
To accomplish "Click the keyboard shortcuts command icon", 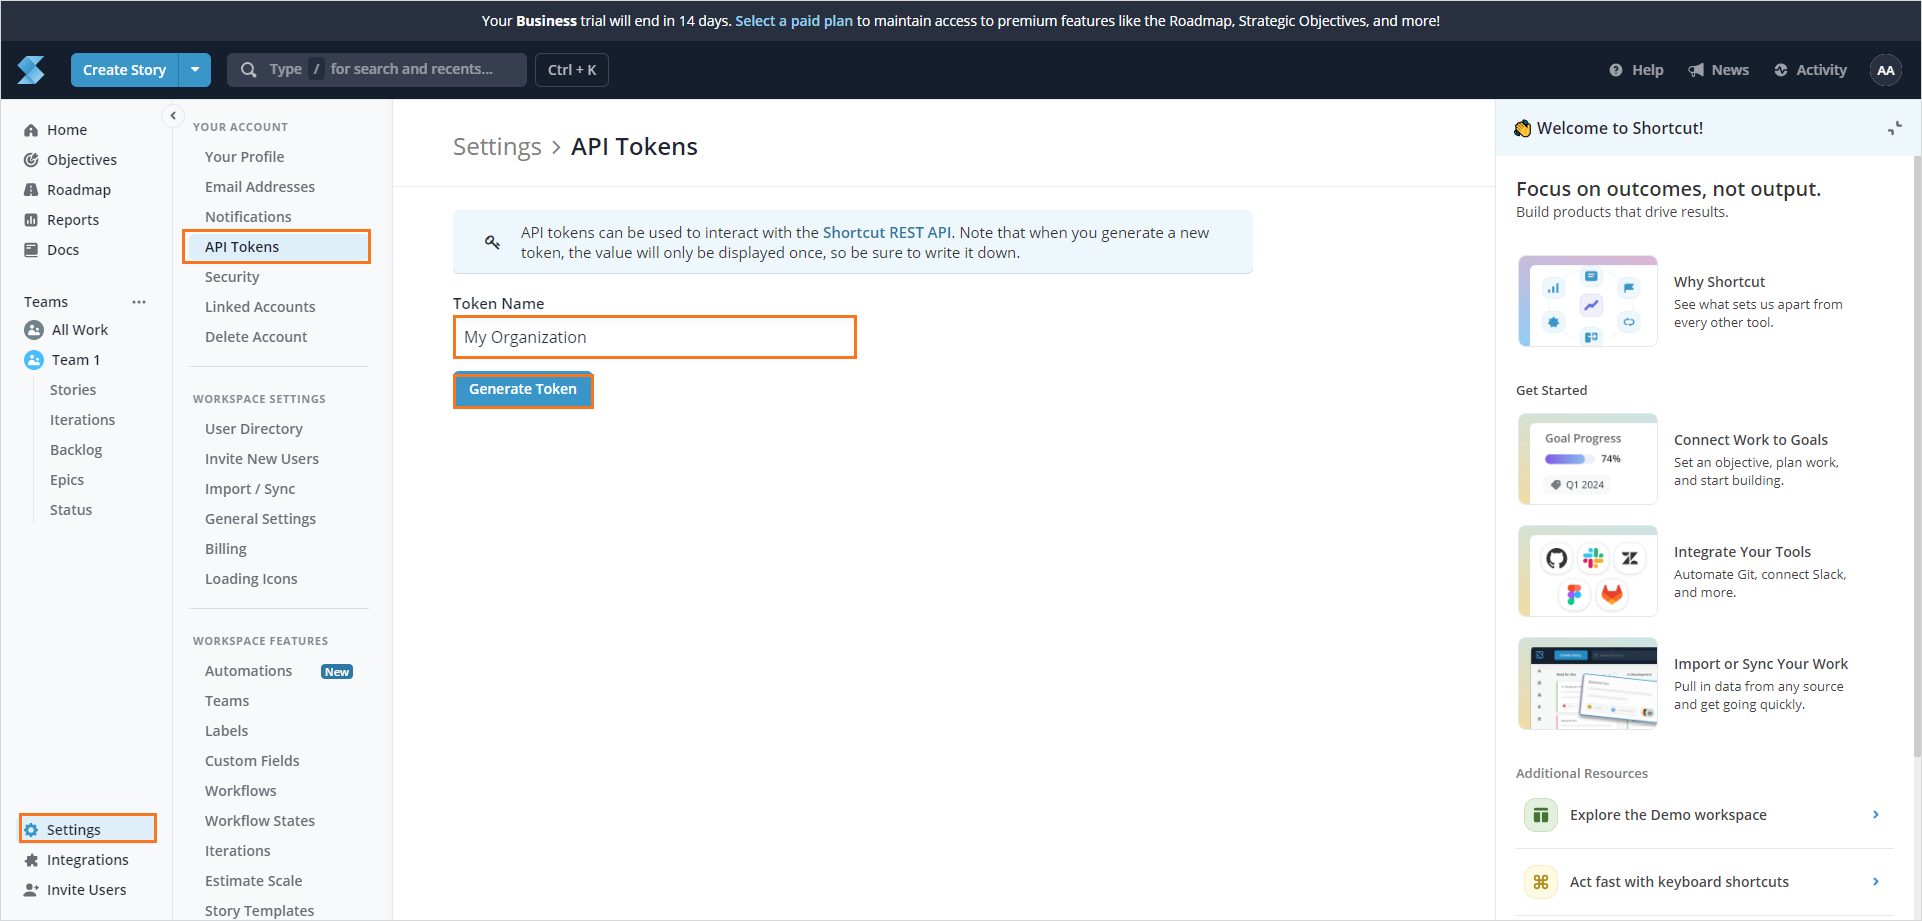I will (1541, 882).
